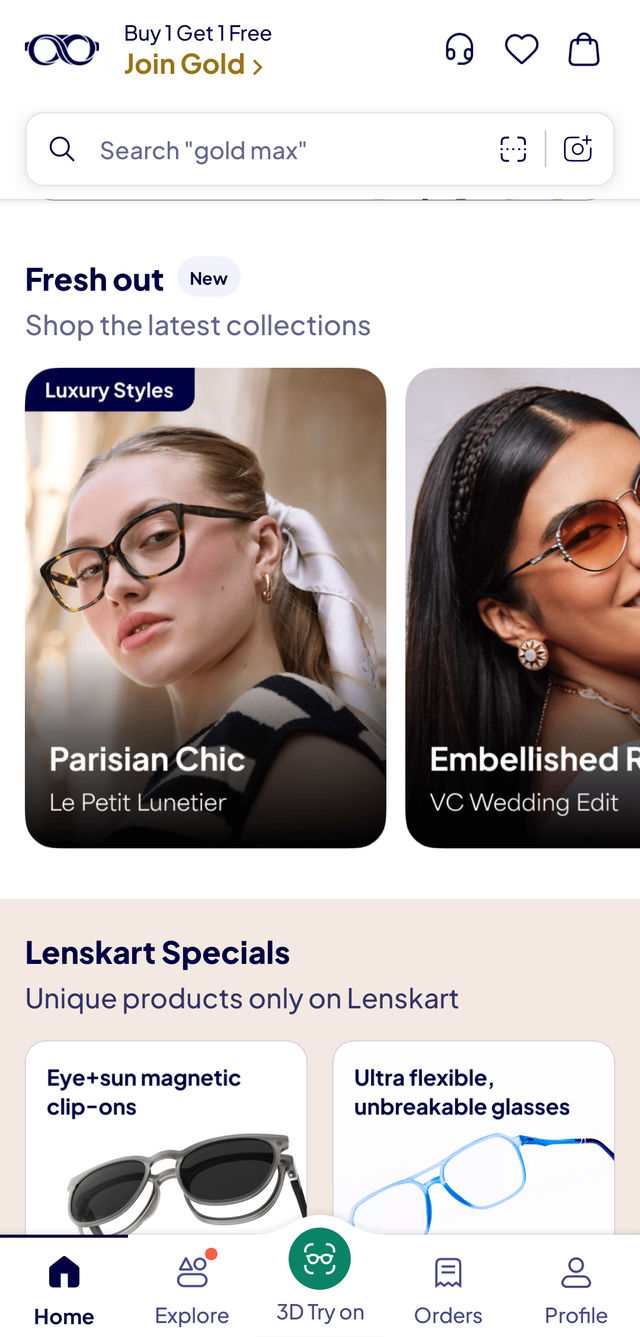The height and width of the screenshot is (1337, 640).
Task: Expand Join Gold chevron arrow
Action: pyautogui.click(x=258, y=67)
